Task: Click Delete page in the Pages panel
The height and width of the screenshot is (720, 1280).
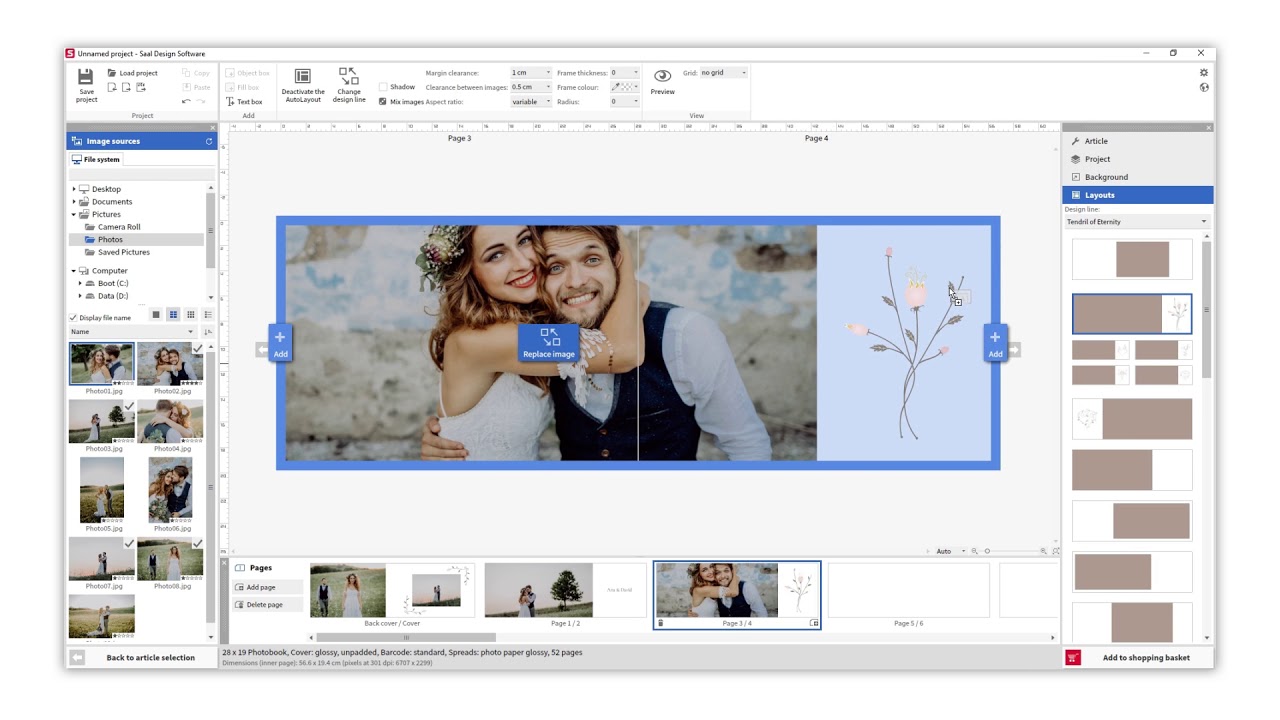Action: 267,605
